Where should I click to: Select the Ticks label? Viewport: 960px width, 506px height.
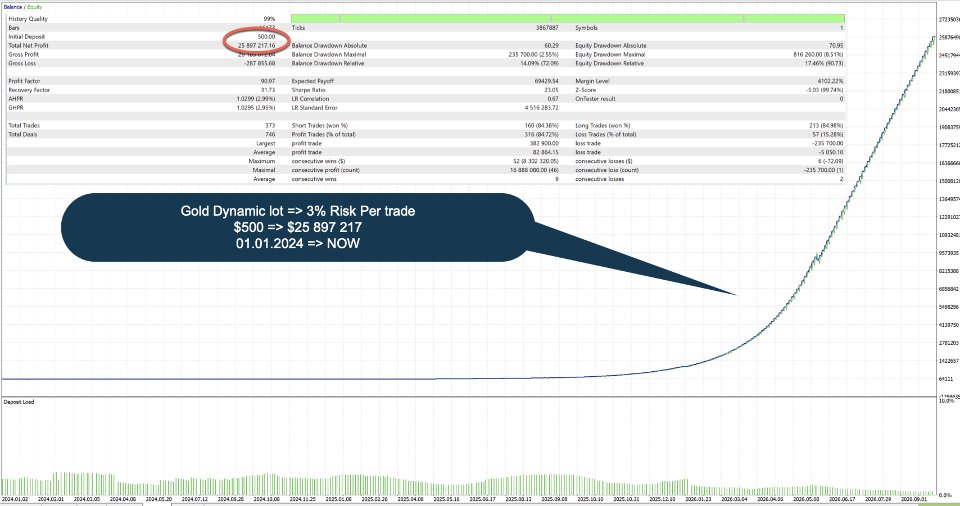point(298,28)
